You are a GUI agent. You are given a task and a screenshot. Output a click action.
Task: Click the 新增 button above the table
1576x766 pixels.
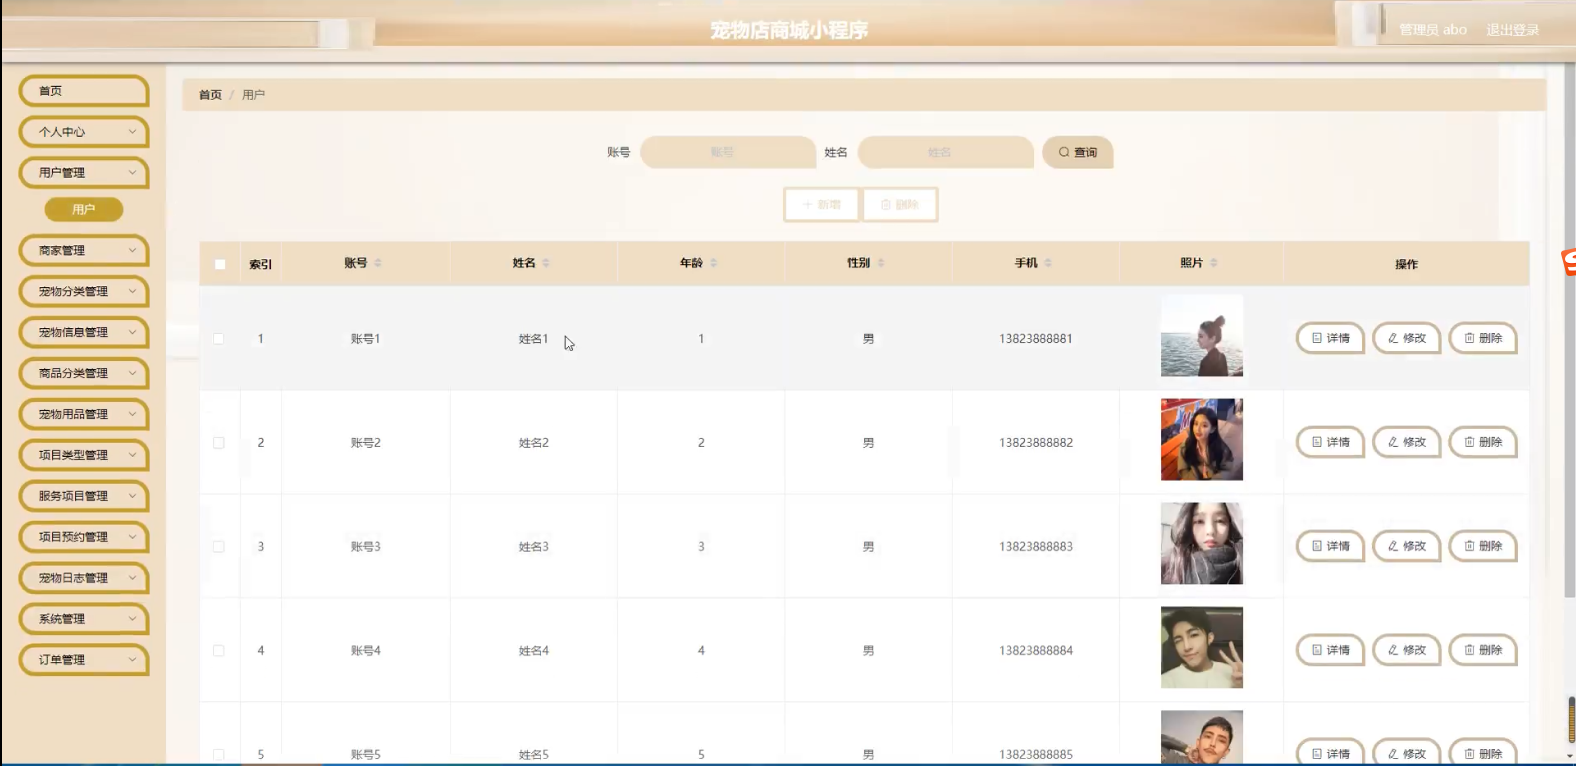pos(821,205)
